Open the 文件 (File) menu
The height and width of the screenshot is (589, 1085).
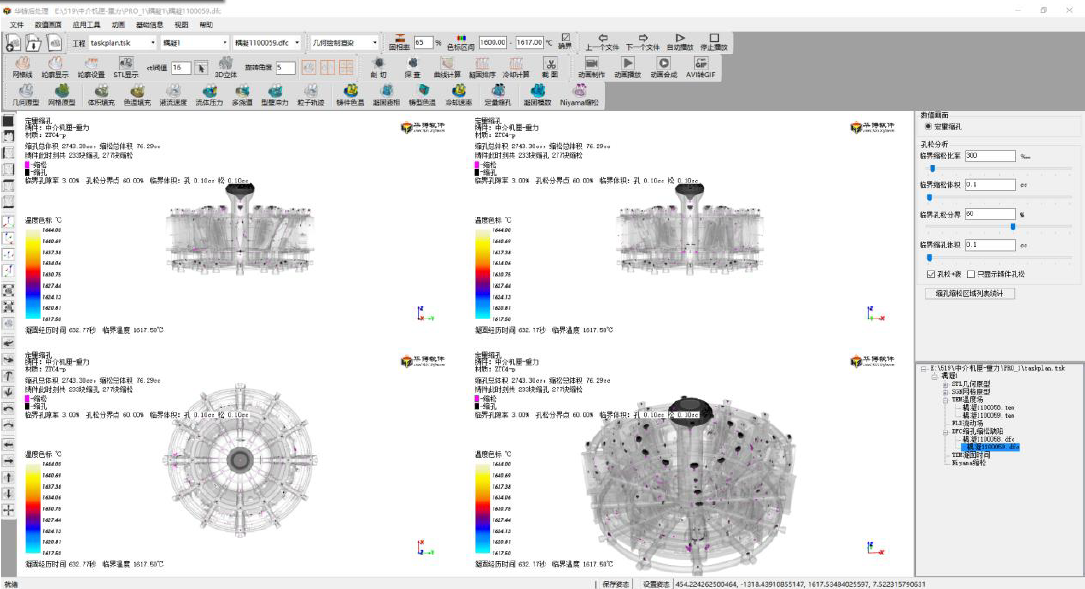click(x=17, y=24)
